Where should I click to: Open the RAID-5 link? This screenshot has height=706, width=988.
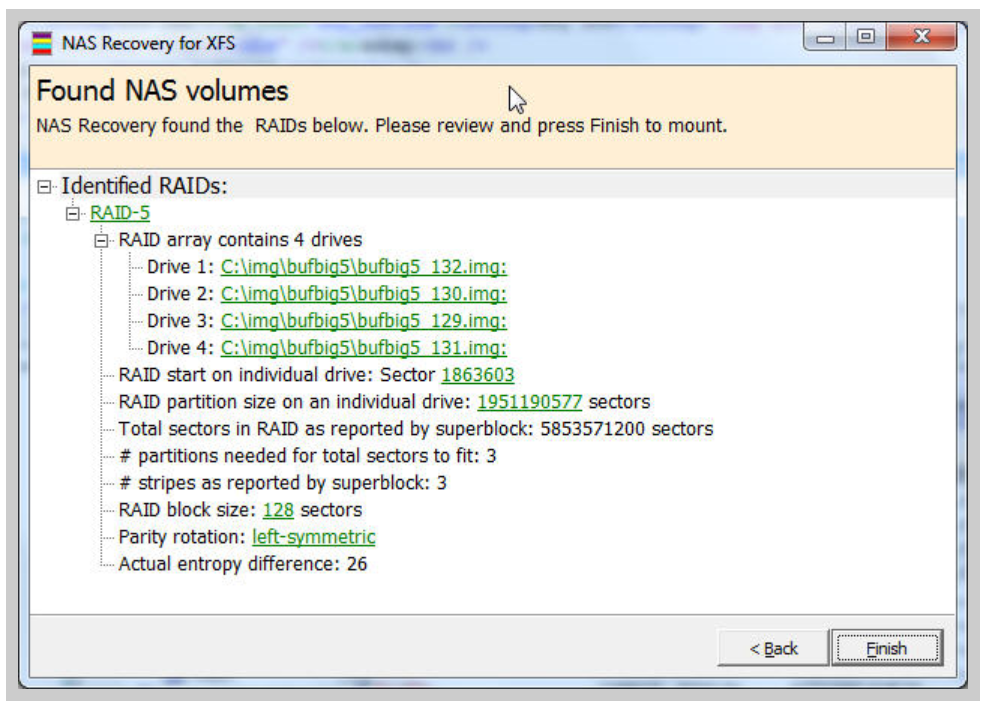point(120,213)
